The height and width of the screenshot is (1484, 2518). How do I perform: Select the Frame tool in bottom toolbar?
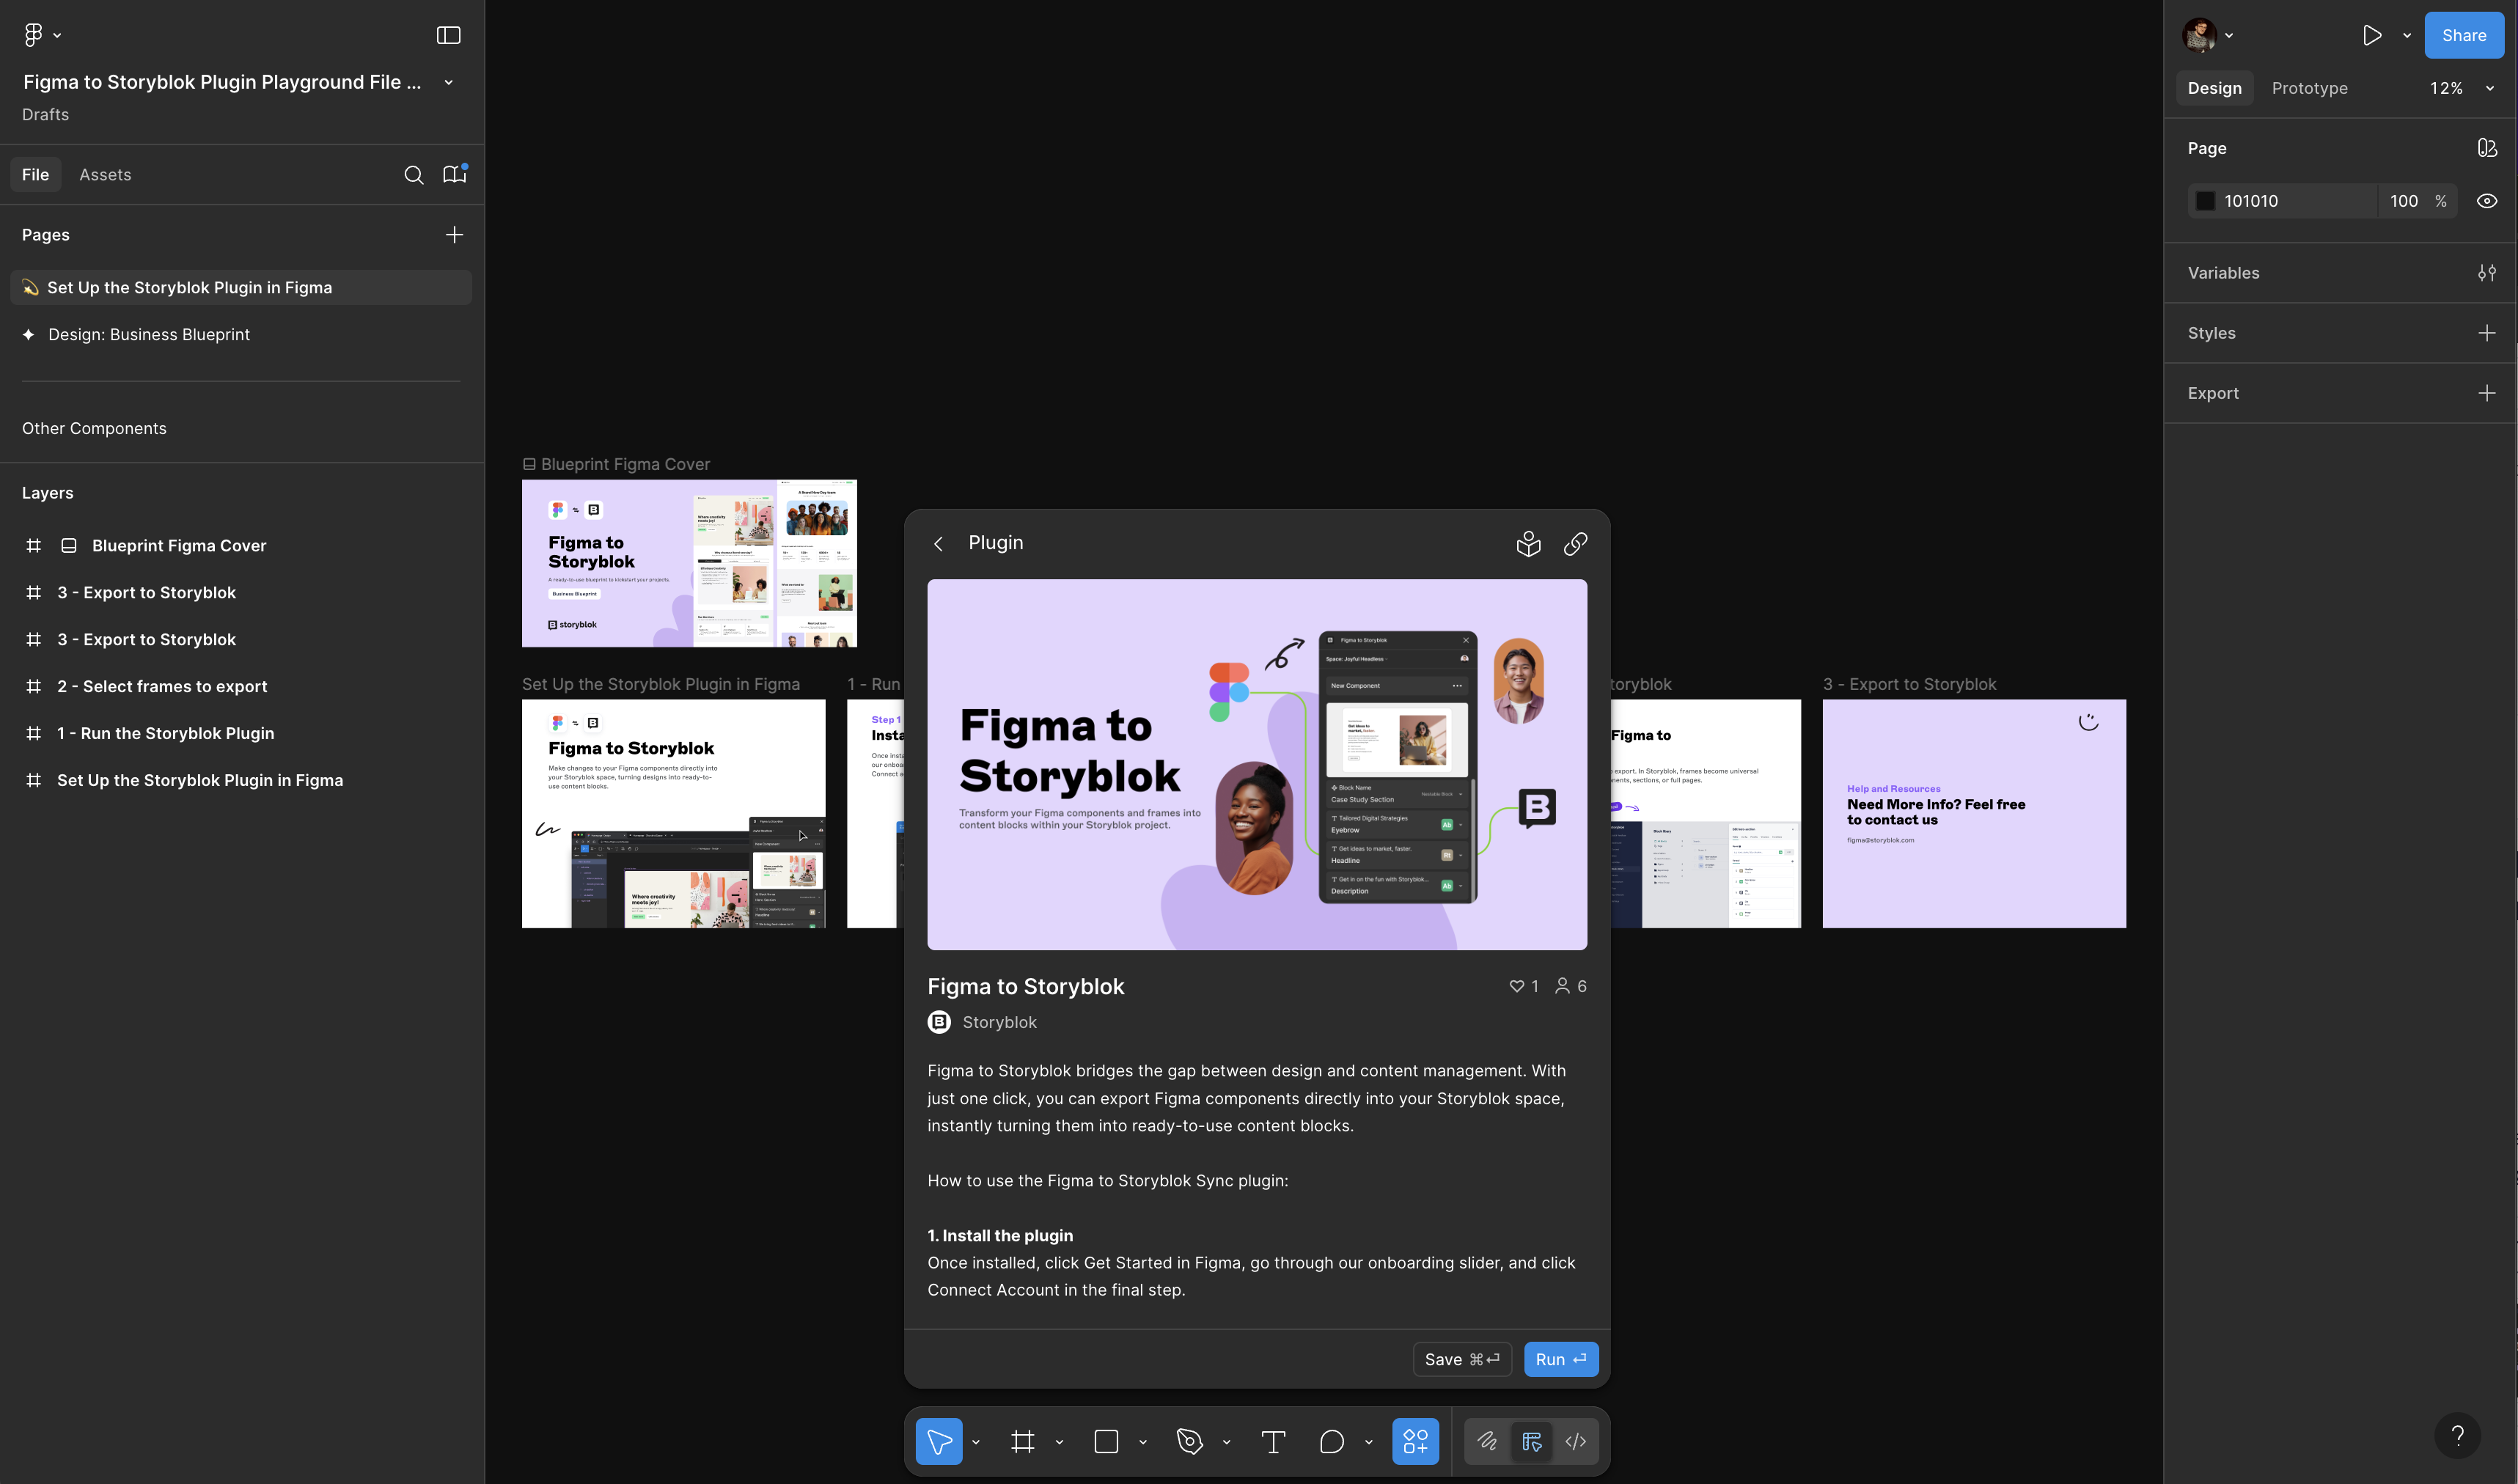tap(1022, 1441)
